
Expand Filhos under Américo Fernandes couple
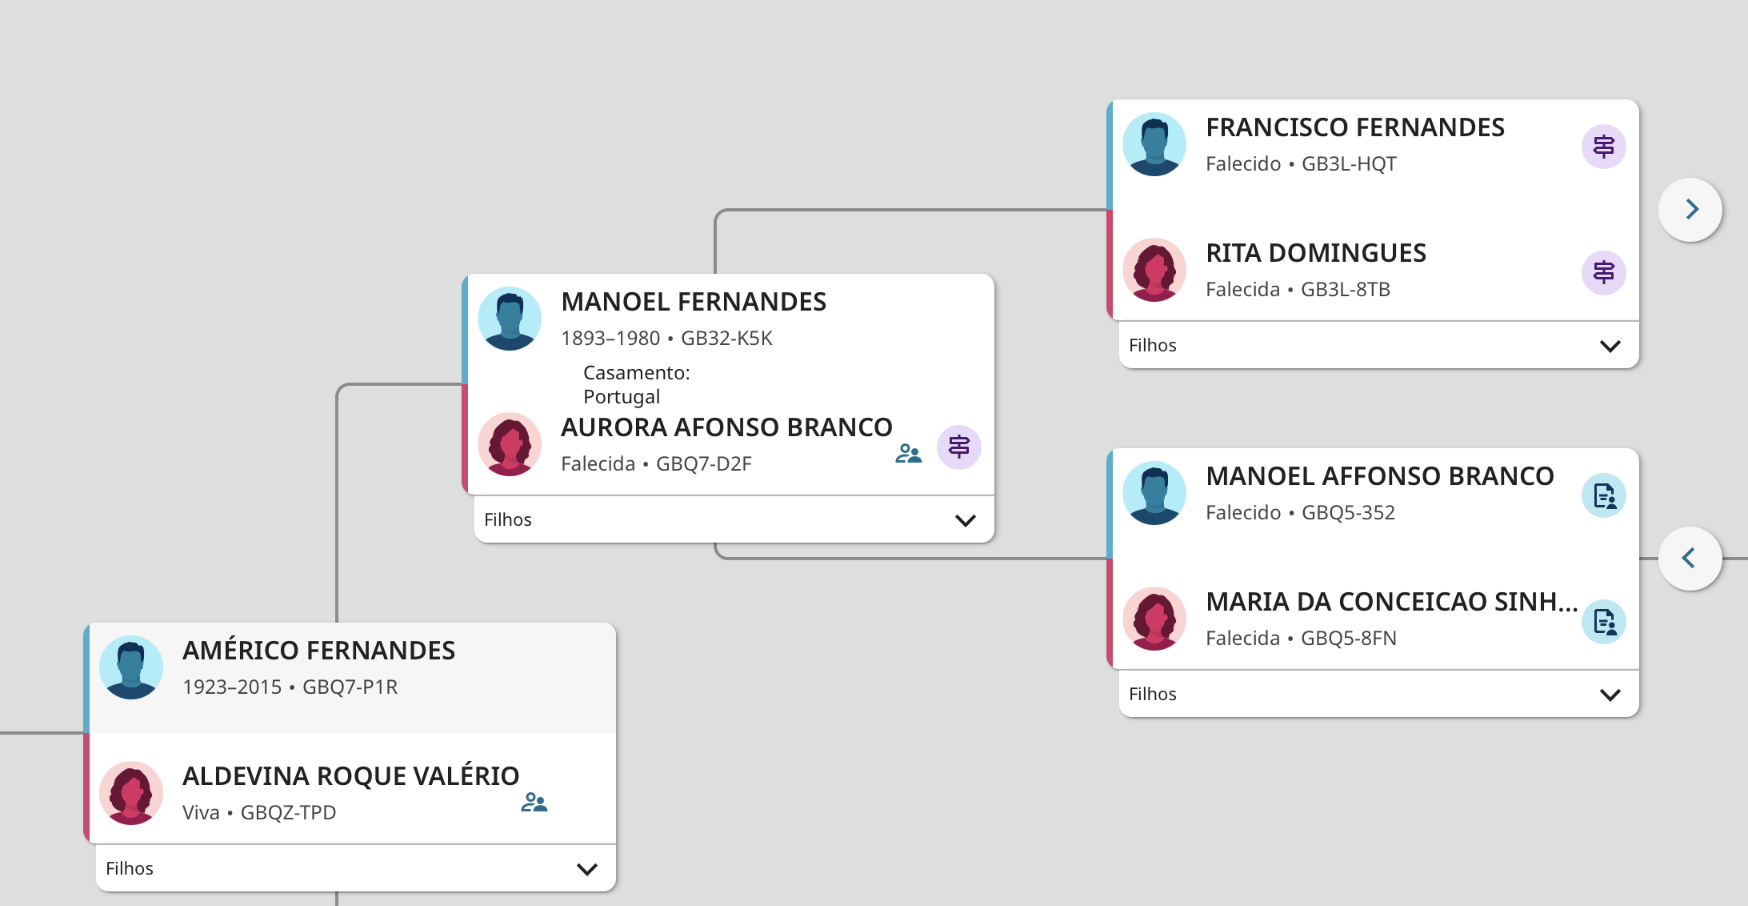pyautogui.click(x=587, y=869)
